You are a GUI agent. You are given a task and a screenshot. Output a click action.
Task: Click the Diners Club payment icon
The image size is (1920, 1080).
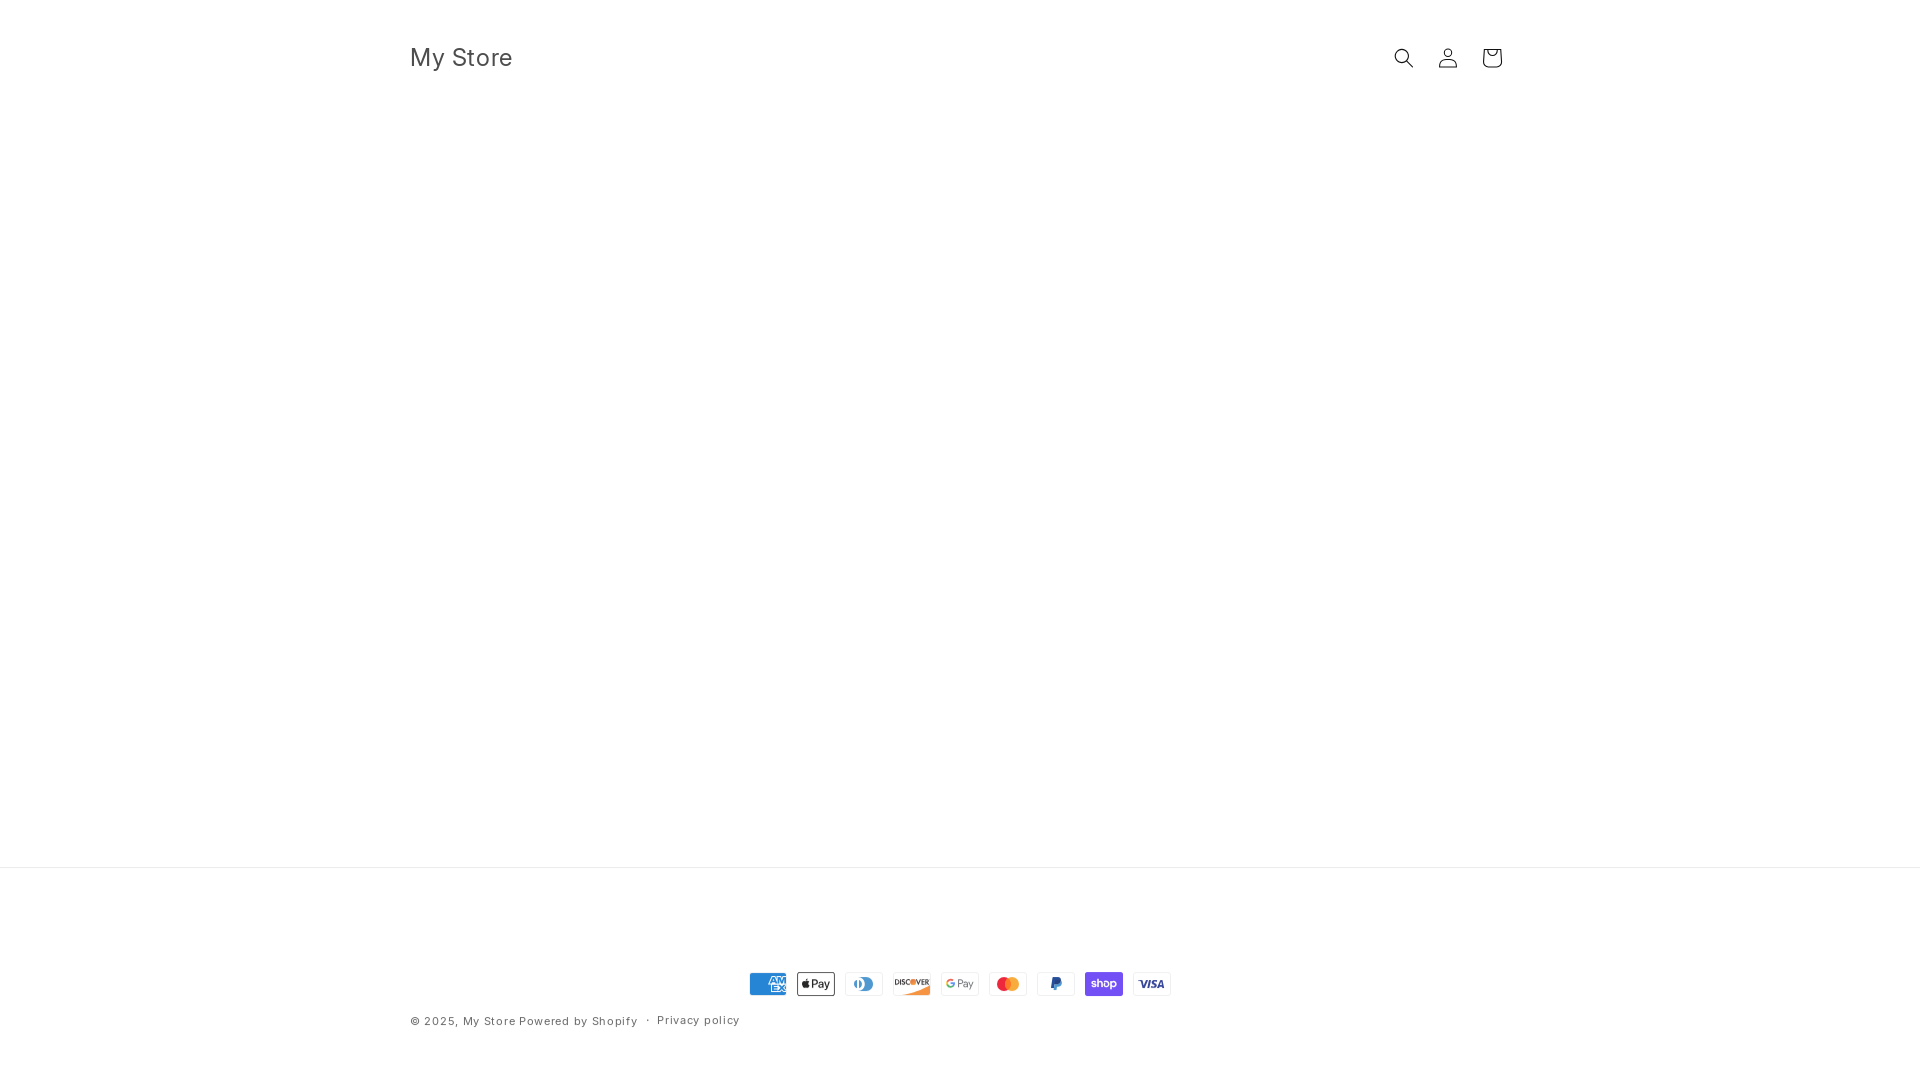click(864, 984)
